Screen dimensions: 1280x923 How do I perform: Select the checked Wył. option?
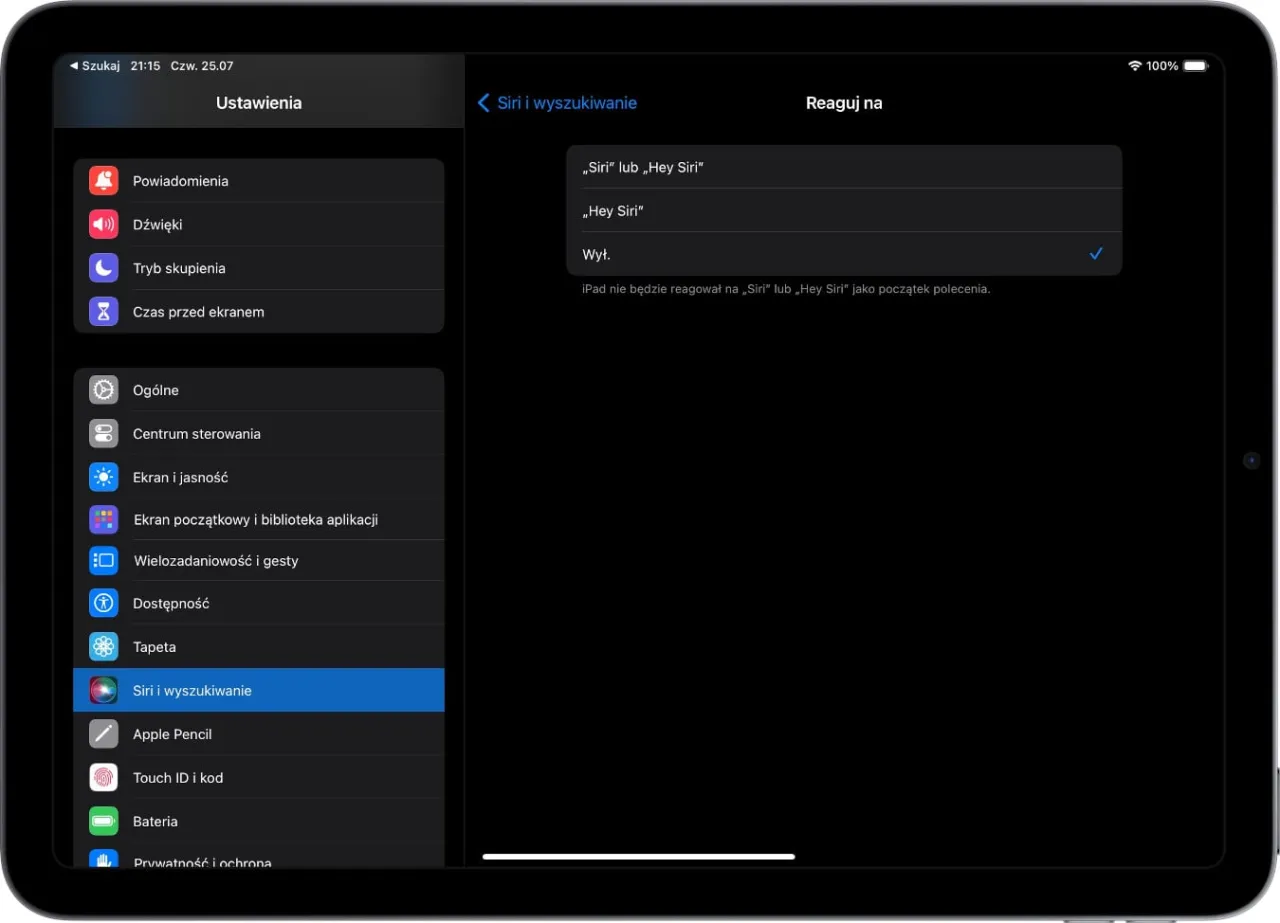(x=843, y=254)
